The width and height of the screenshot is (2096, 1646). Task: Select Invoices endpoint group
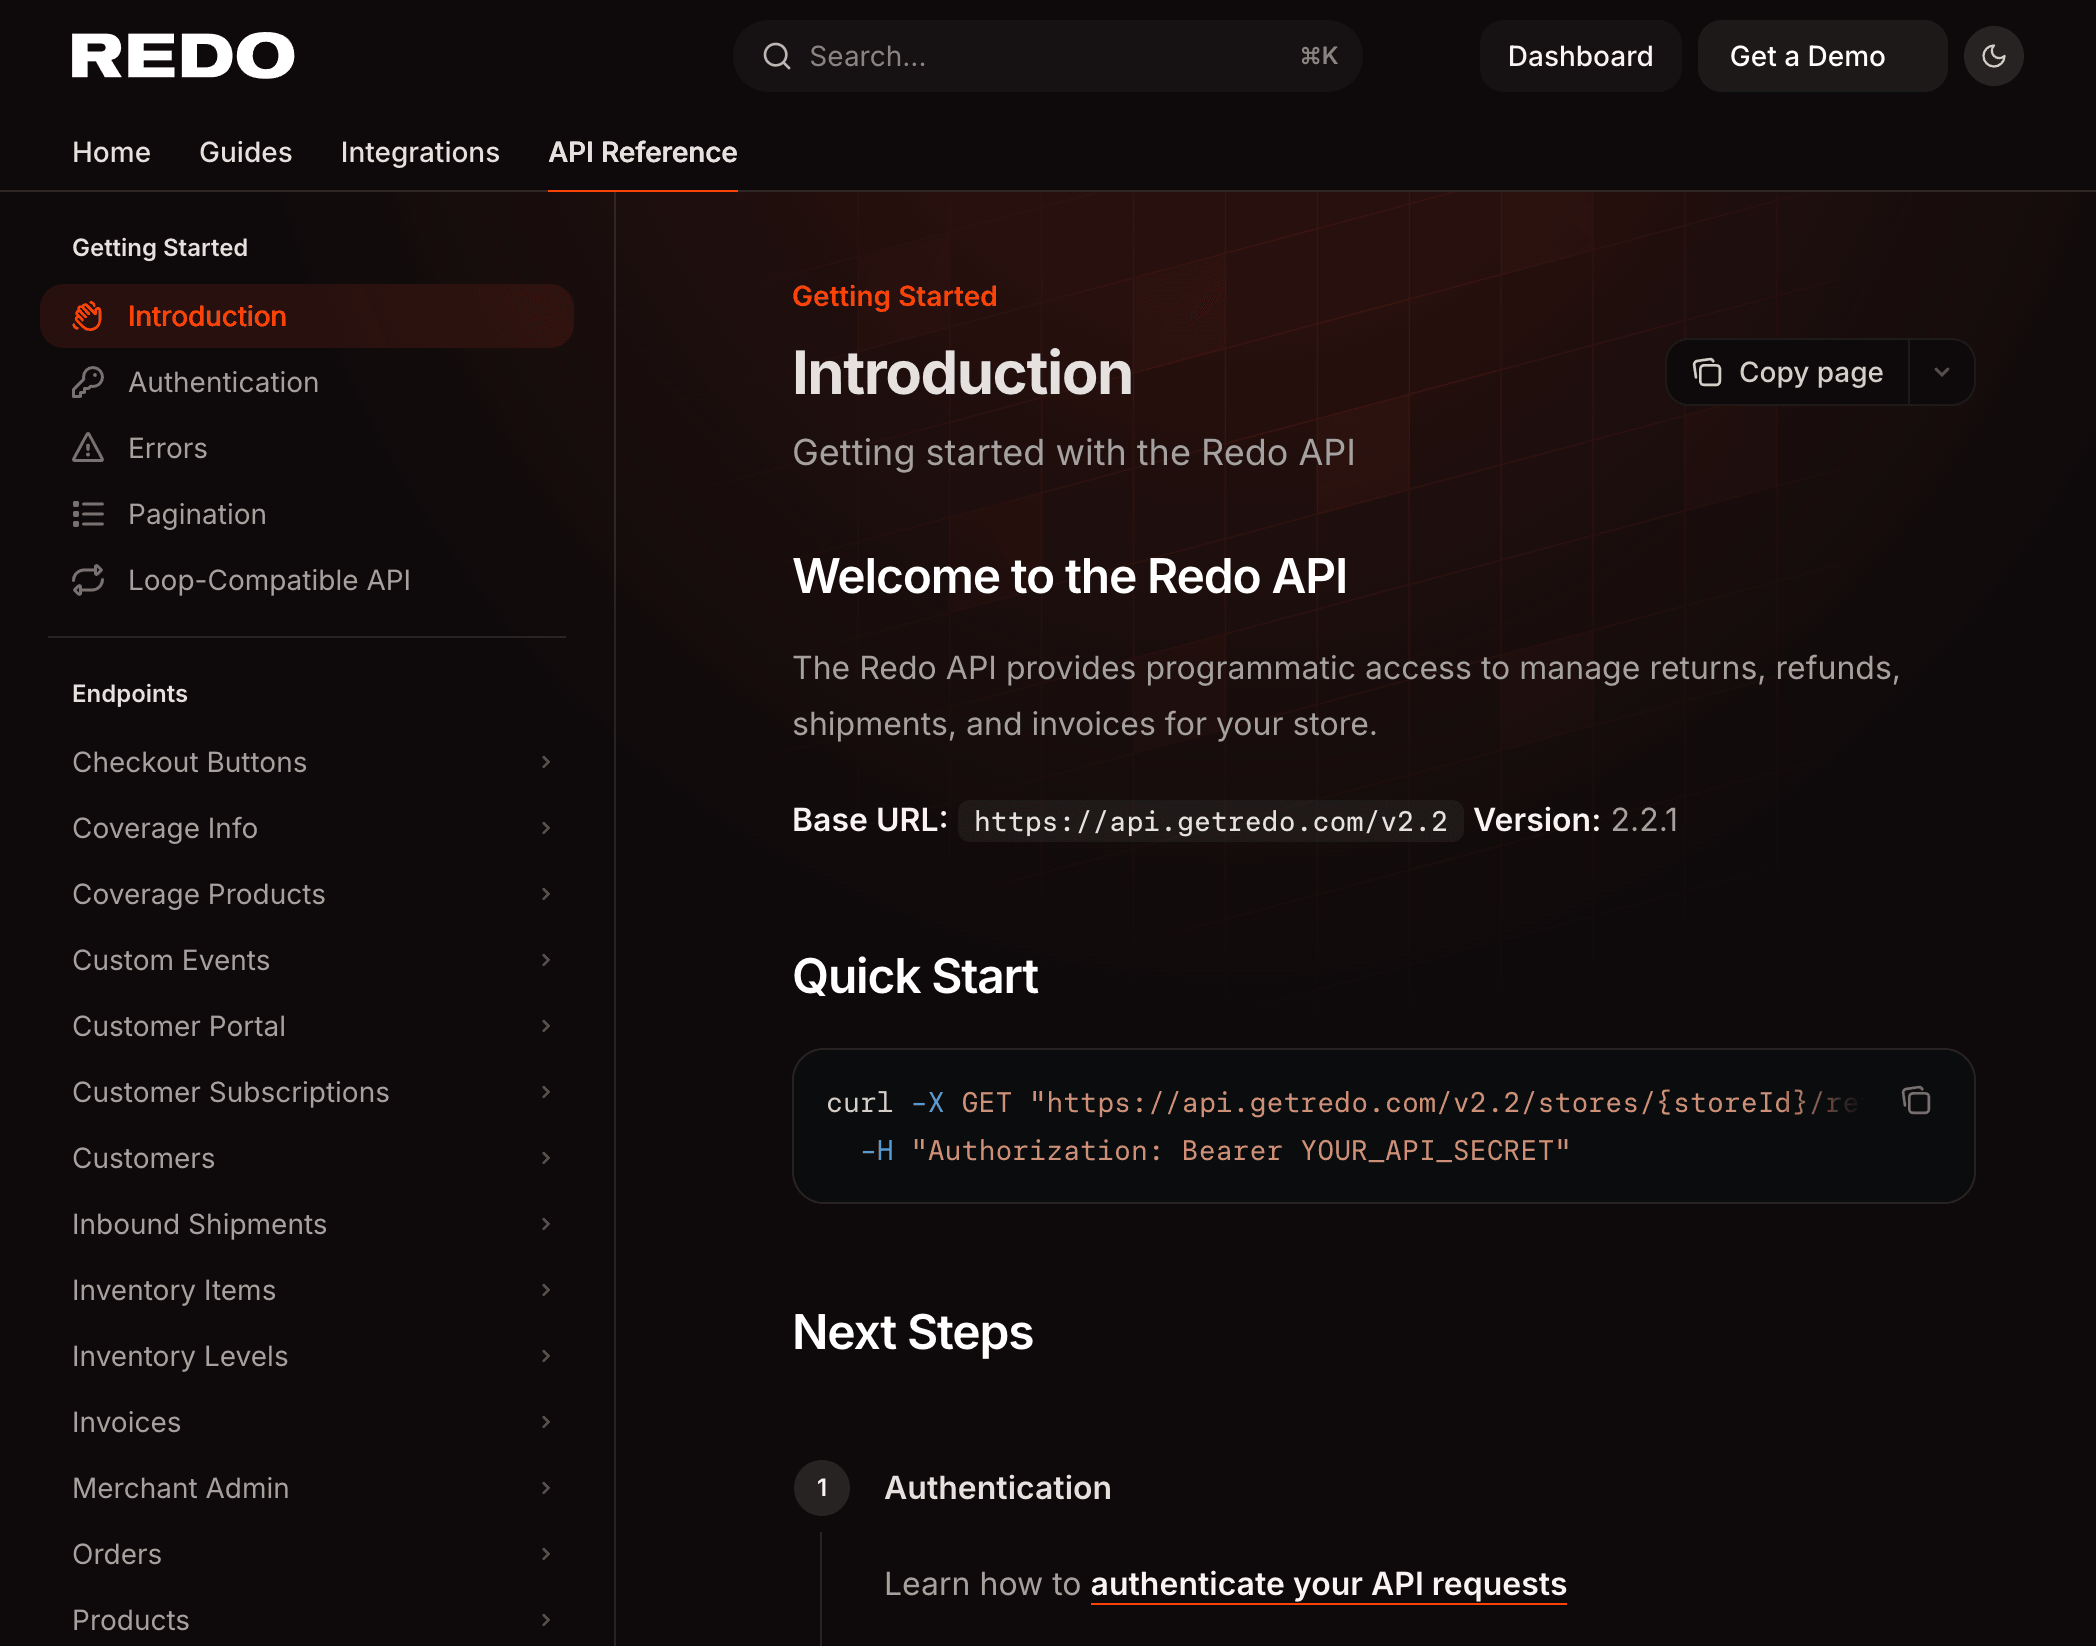307,1422
